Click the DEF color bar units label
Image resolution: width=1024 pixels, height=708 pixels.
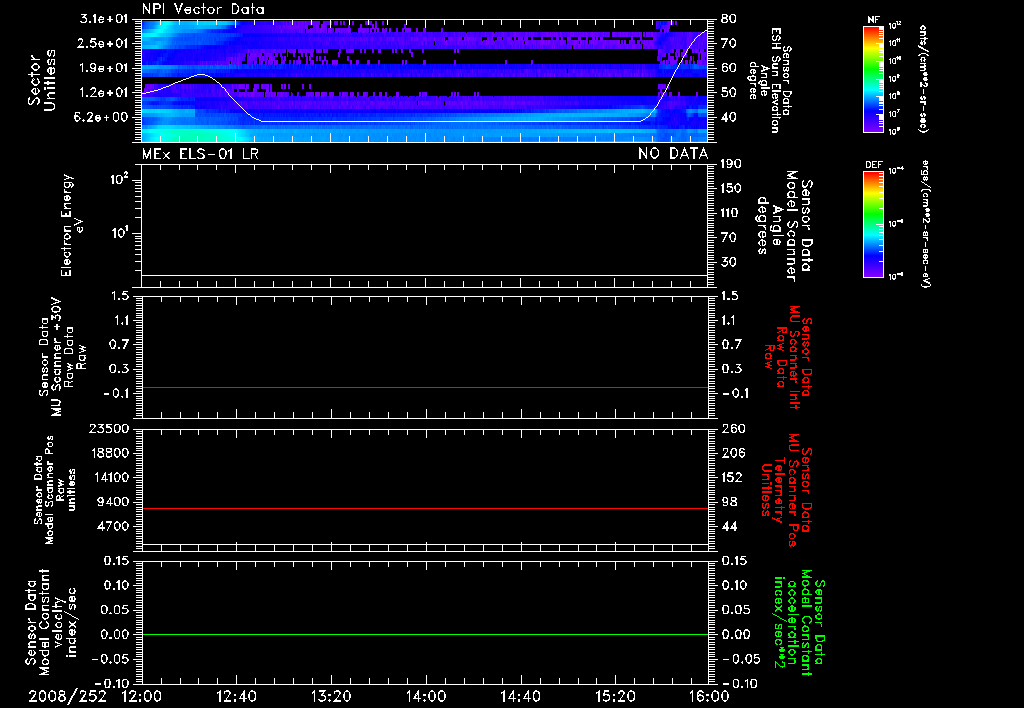pyautogui.click(x=926, y=224)
